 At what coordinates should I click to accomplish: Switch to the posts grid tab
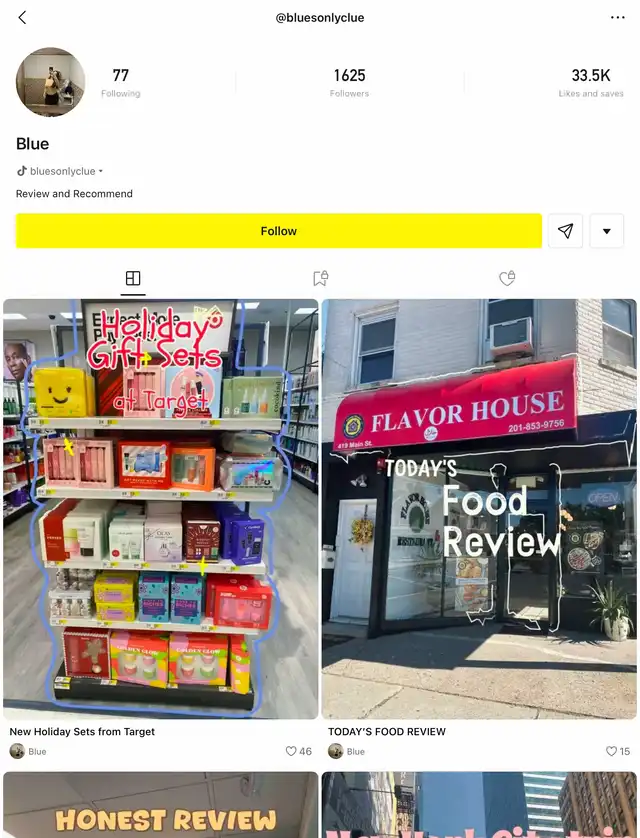[133, 278]
